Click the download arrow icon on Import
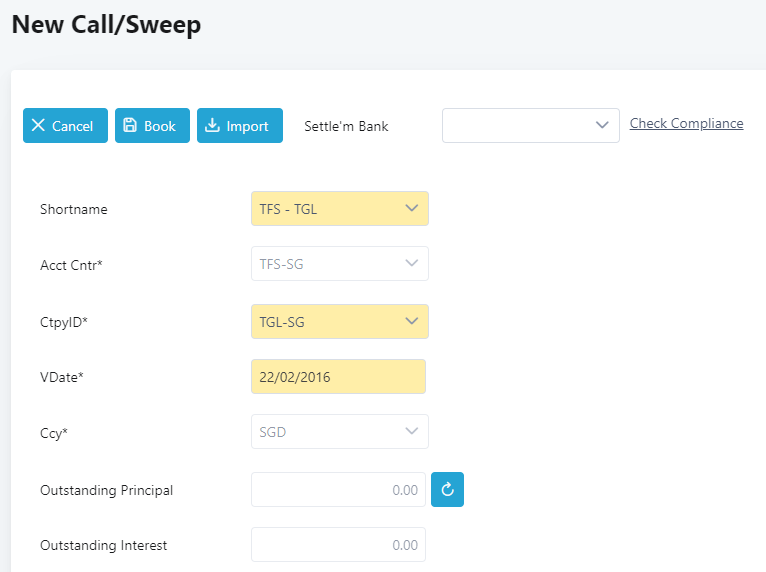This screenshot has width=766, height=572. pyautogui.click(x=212, y=125)
